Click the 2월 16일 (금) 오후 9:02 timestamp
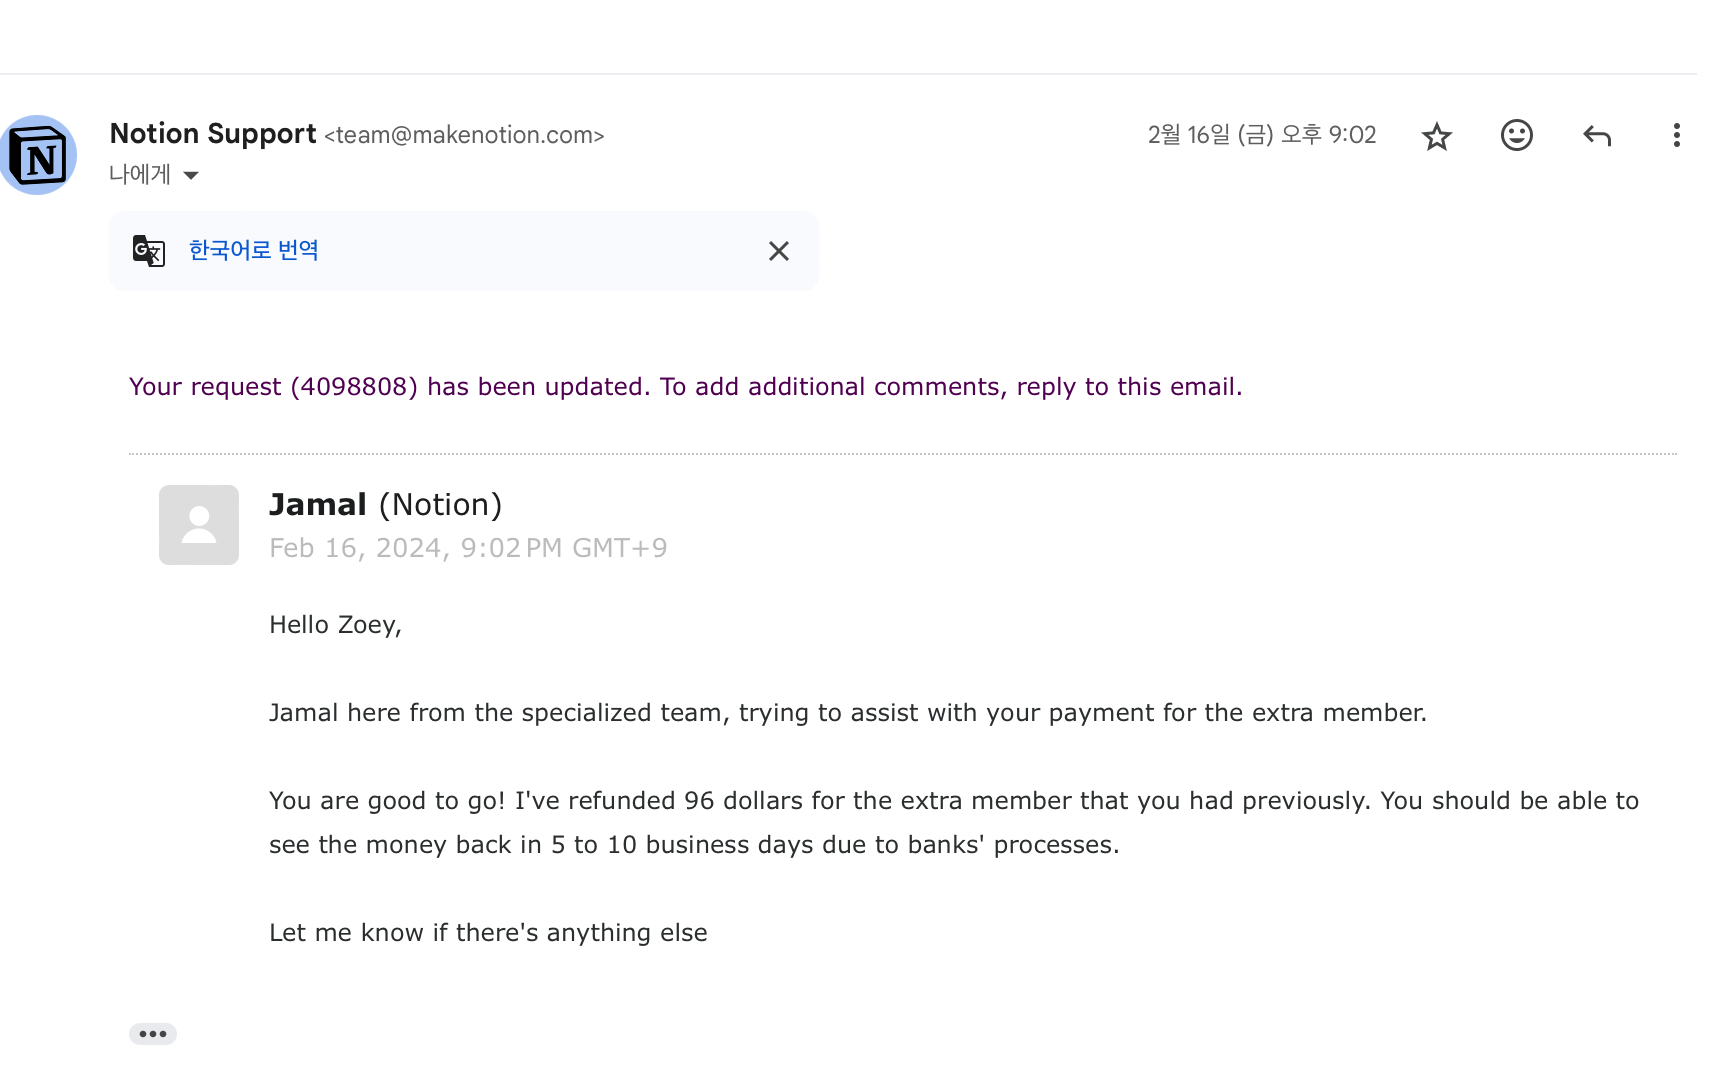This screenshot has width=1721, height=1073. pyautogui.click(x=1262, y=135)
